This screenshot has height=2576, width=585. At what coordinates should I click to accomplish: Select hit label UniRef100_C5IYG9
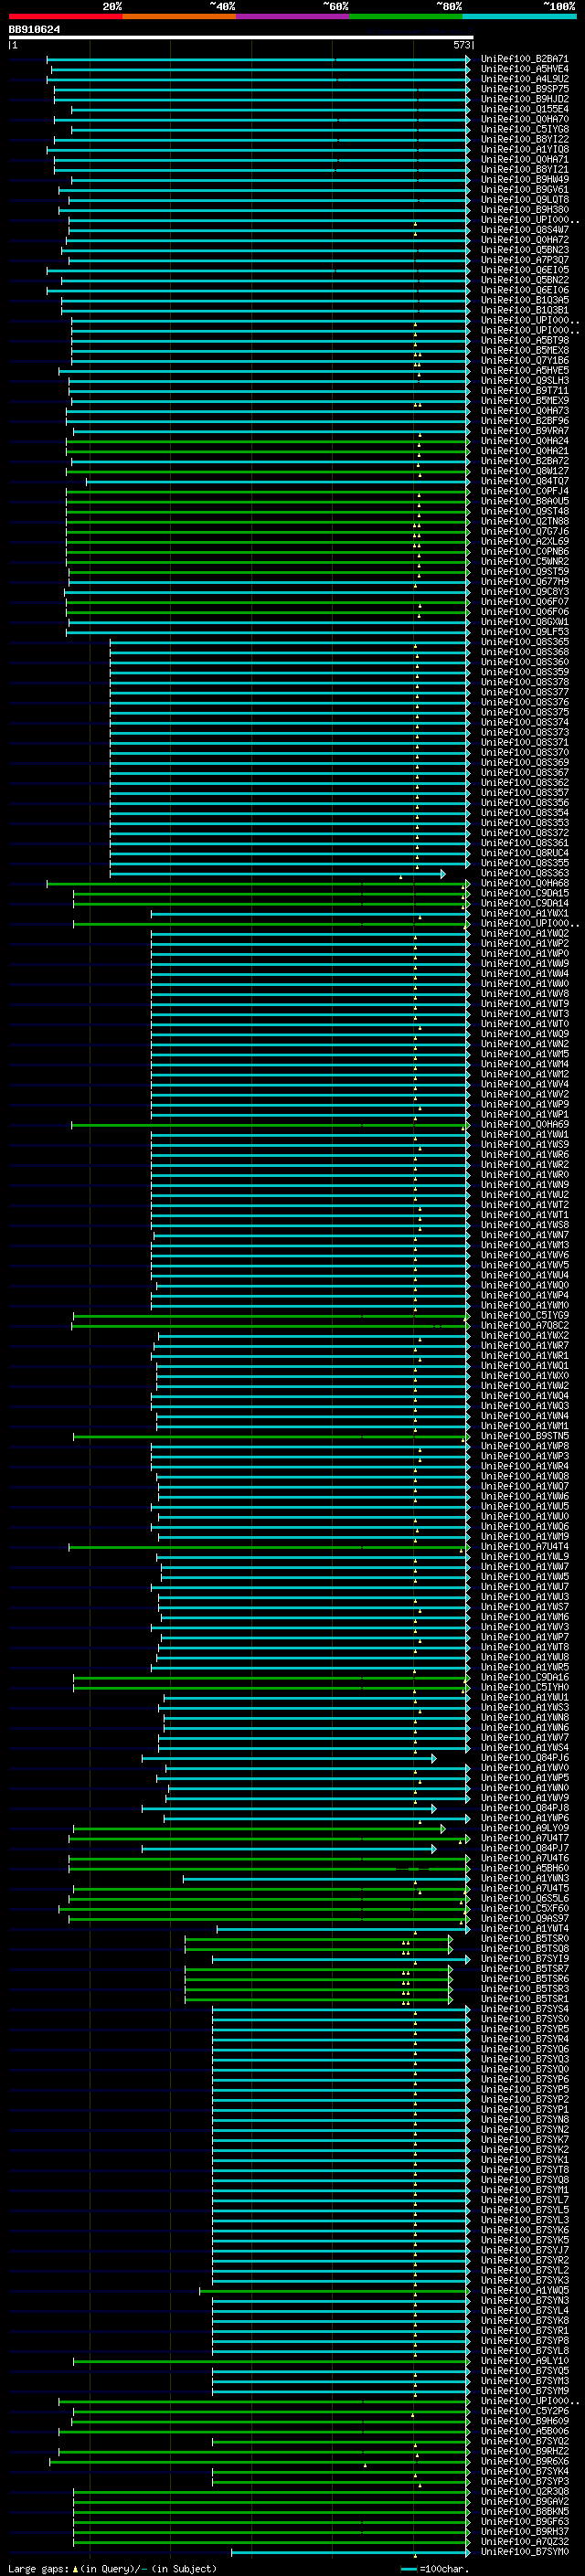coord(524,1315)
